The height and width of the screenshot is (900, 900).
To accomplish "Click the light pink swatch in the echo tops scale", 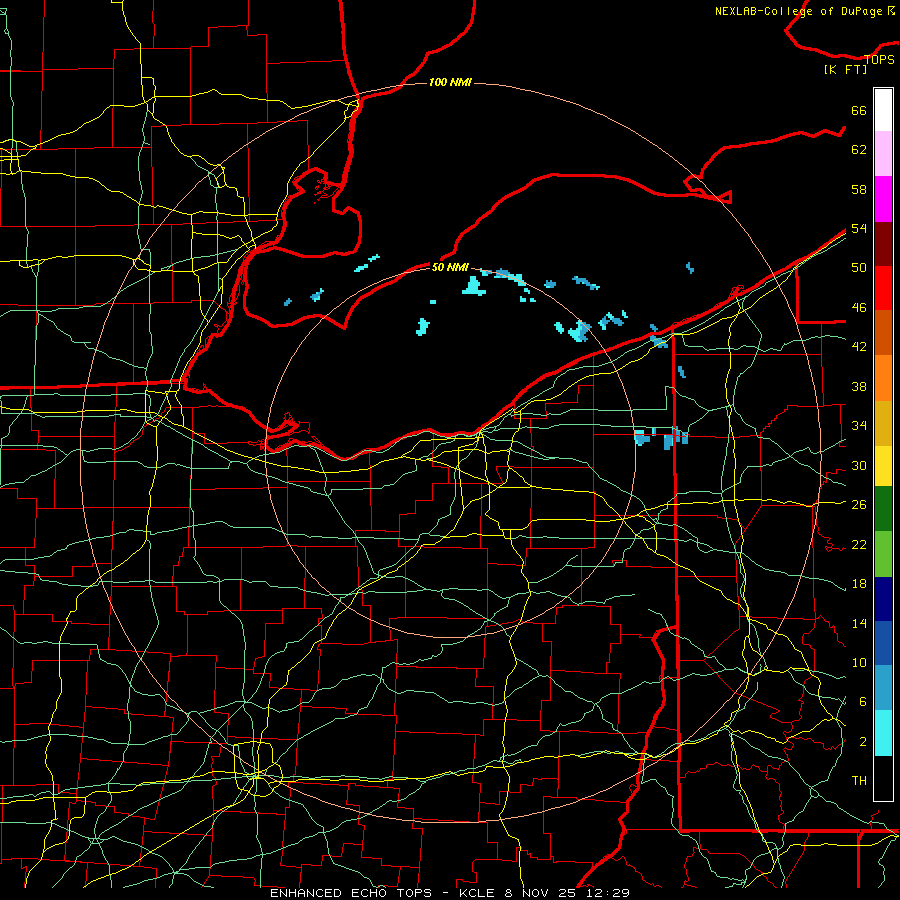I will [x=883, y=154].
